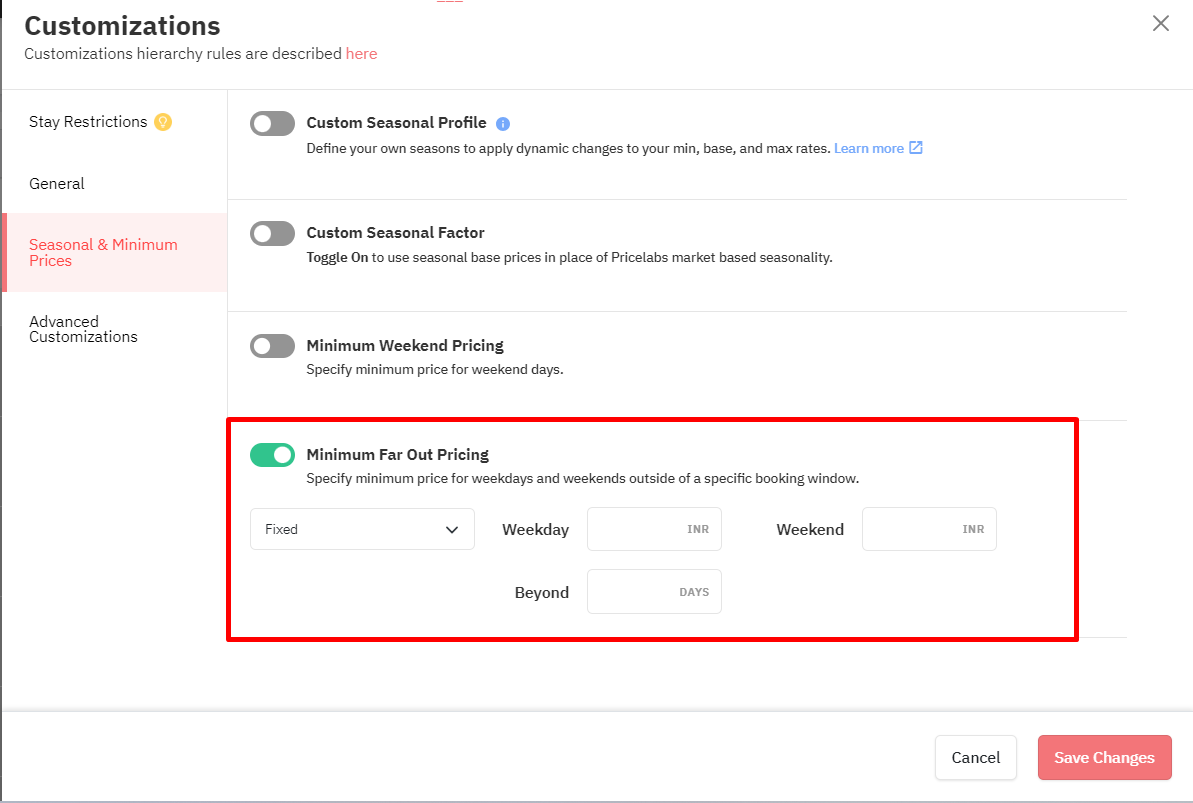Viewport: 1193px width, 803px height.
Task: Select the Seasonal & Minimum Prices tab
Action: tap(116, 253)
